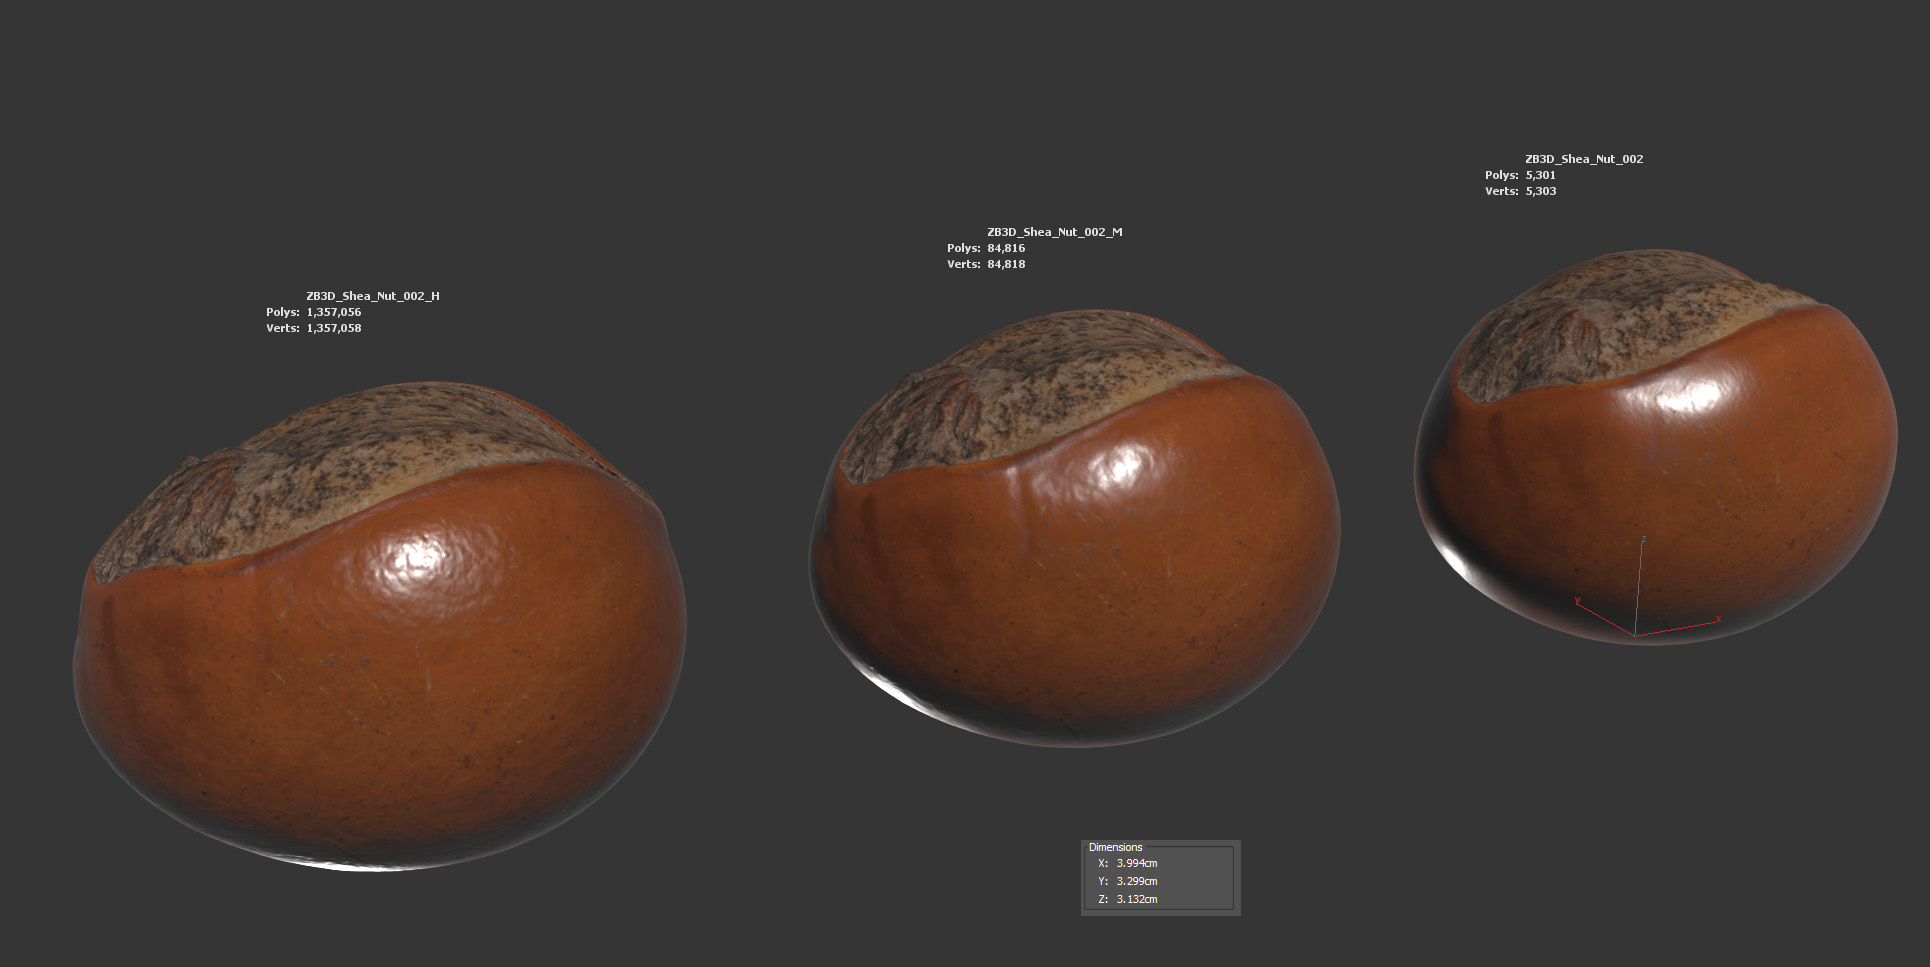The height and width of the screenshot is (967, 1930).
Task: Click the Polys count reading 84,816
Action: tap(1005, 248)
